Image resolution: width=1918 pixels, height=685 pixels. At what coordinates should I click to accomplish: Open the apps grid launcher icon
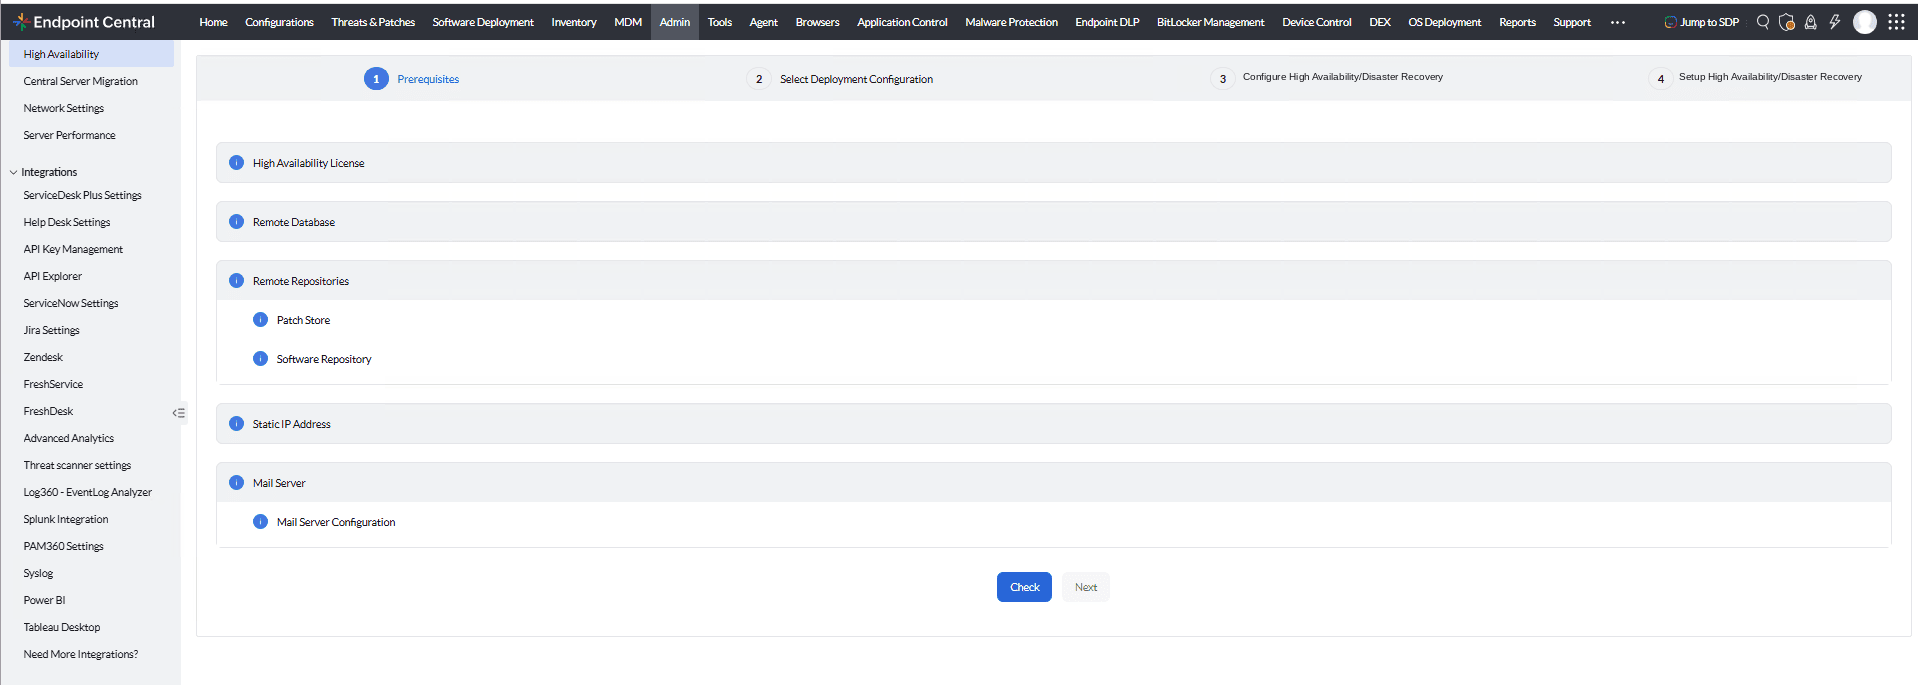point(1896,22)
